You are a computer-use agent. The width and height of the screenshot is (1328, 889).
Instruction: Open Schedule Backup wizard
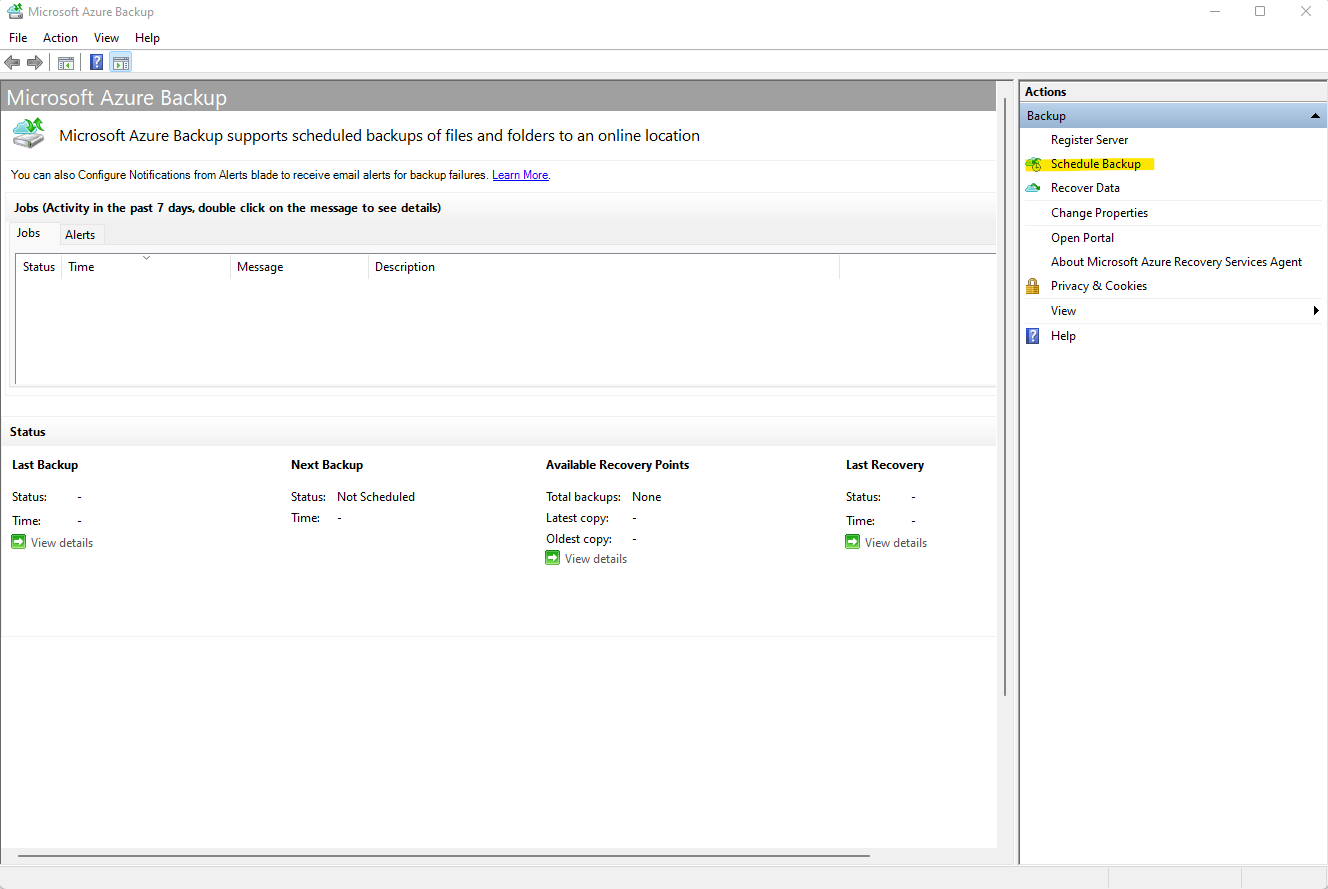(1095, 164)
